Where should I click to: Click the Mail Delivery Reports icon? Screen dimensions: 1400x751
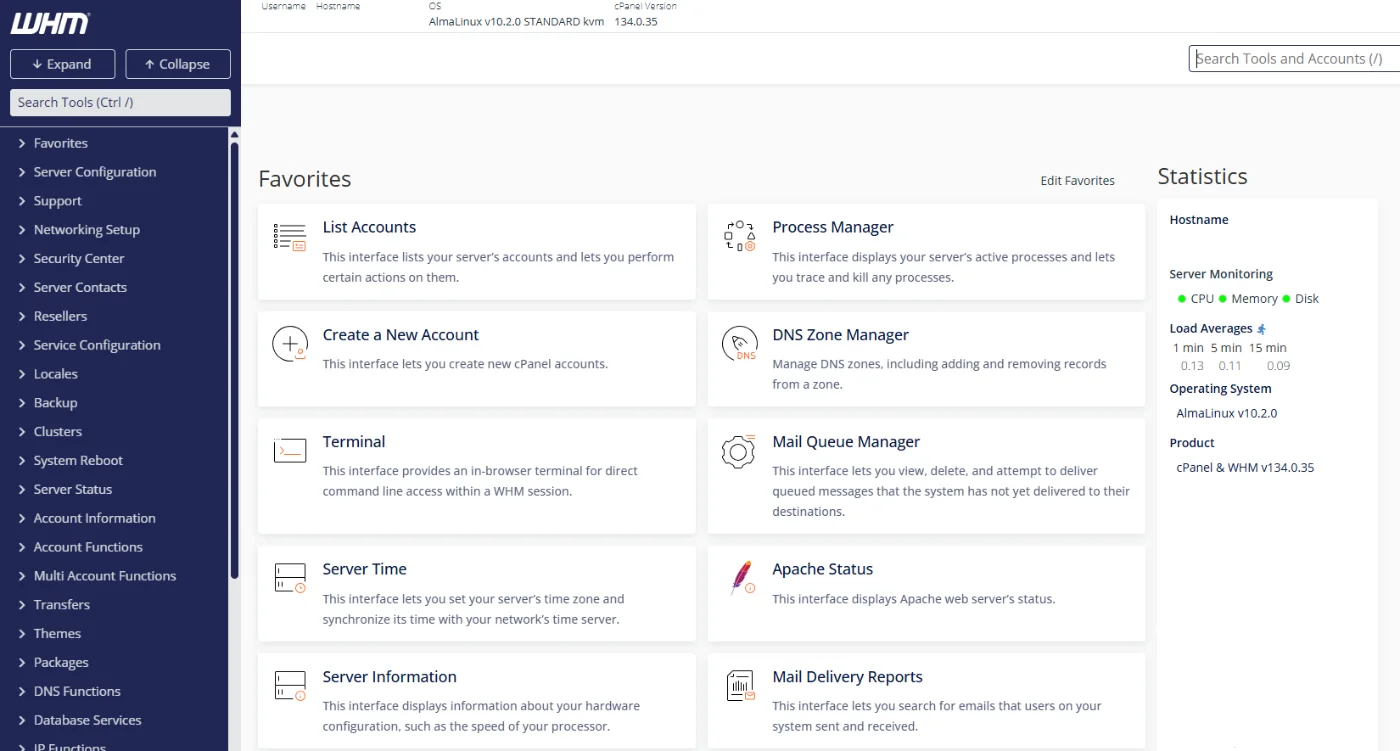click(x=740, y=686)
